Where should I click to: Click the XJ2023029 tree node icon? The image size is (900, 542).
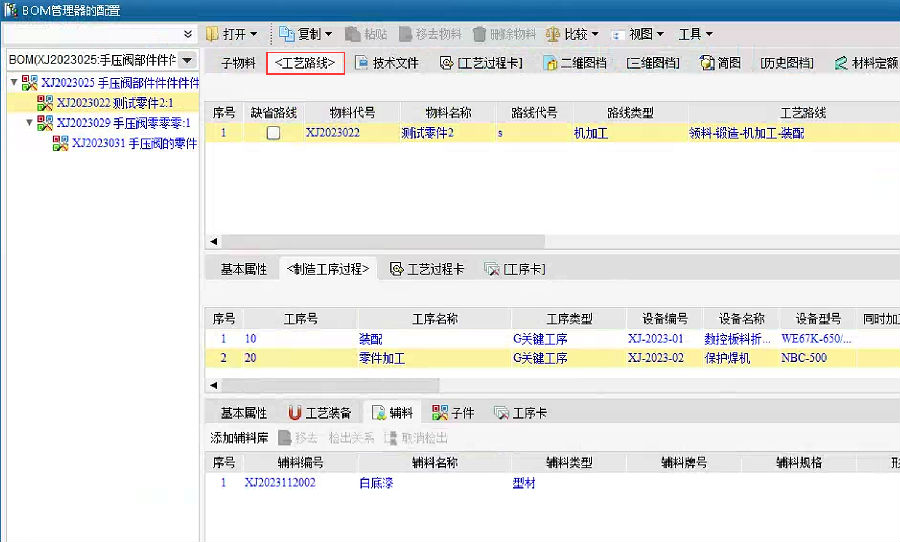(x=45, y=122)
